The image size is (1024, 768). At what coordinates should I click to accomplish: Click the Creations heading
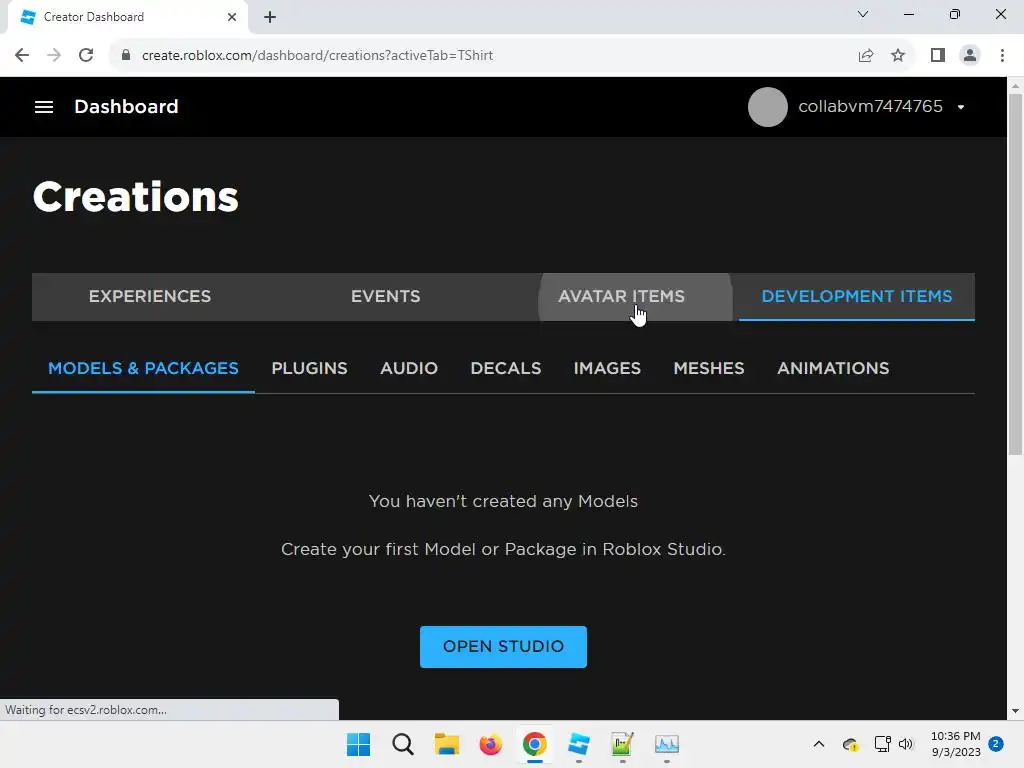[136, 197]
